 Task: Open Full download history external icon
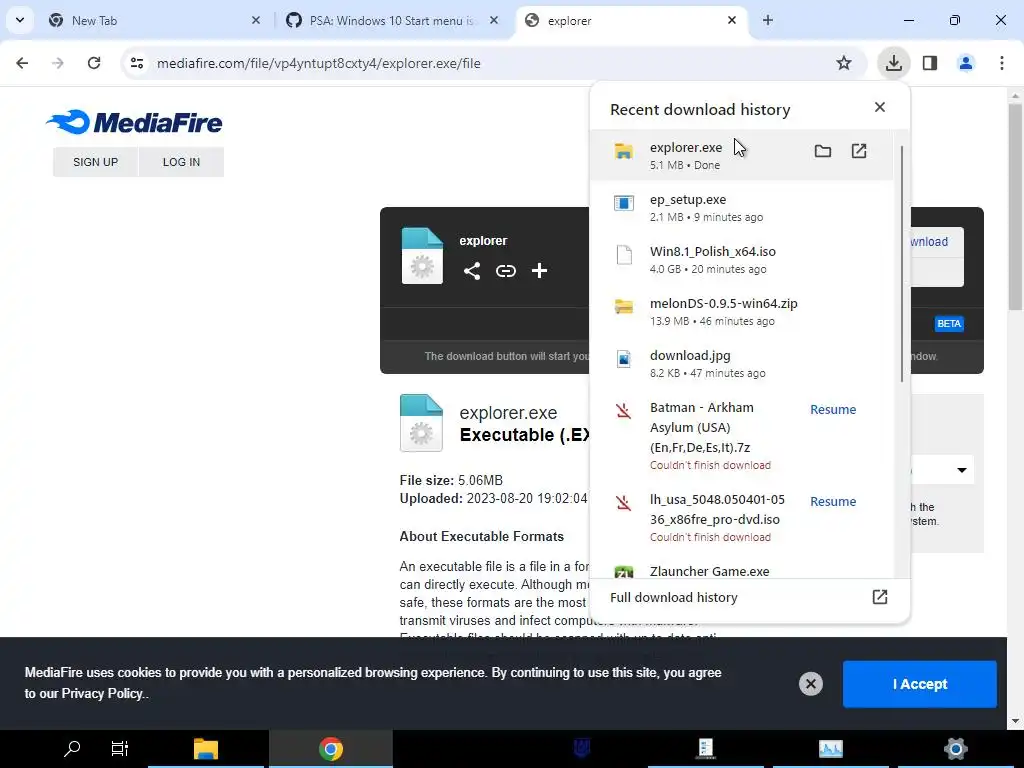point(880,597)
